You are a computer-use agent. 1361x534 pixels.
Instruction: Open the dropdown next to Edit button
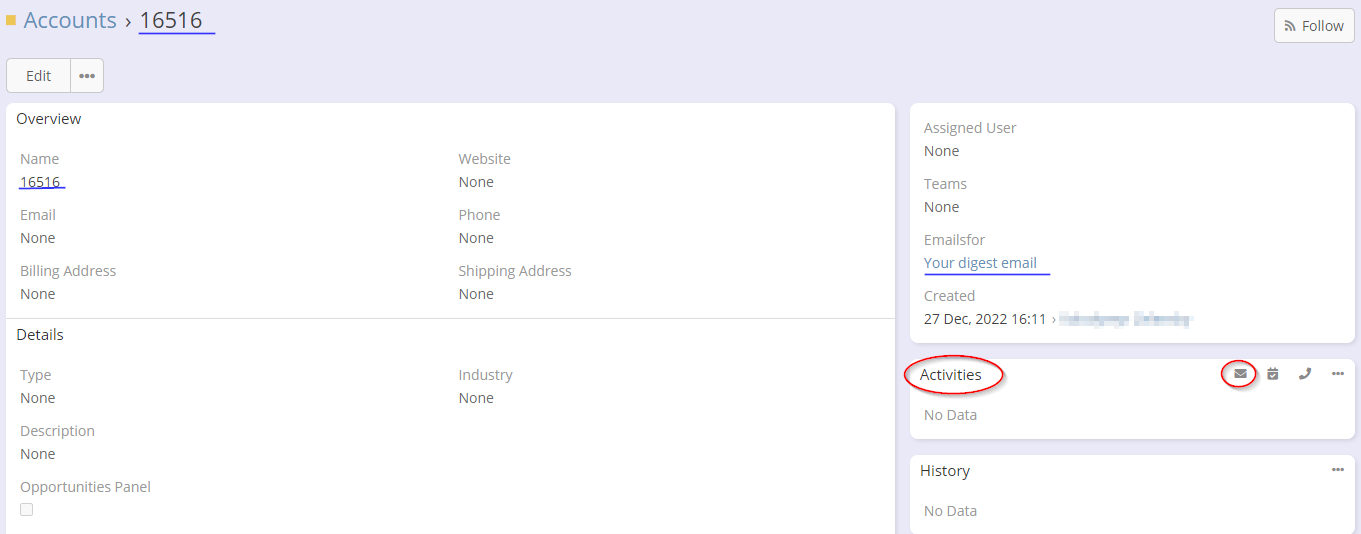87,76
